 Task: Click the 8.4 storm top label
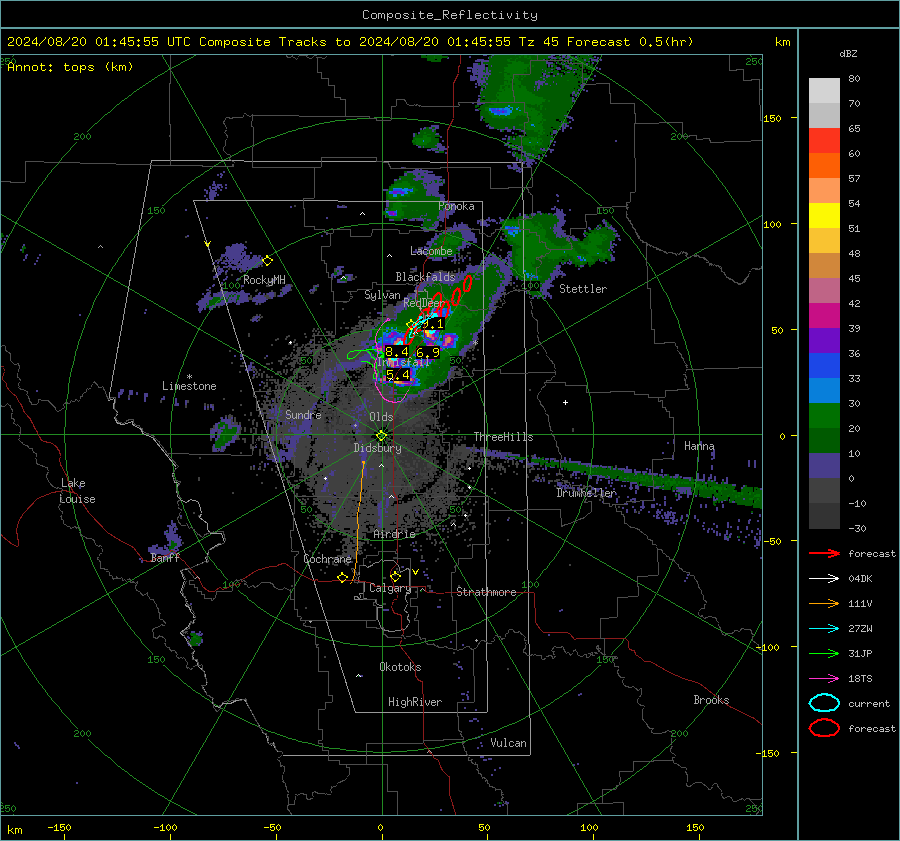click(x=397, y=352)
